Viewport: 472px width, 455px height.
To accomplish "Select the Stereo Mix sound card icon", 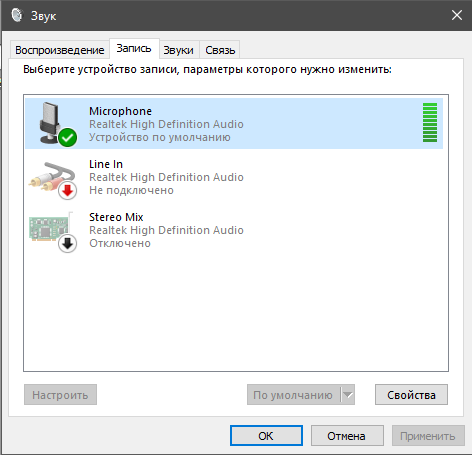I will click(53, 232).
